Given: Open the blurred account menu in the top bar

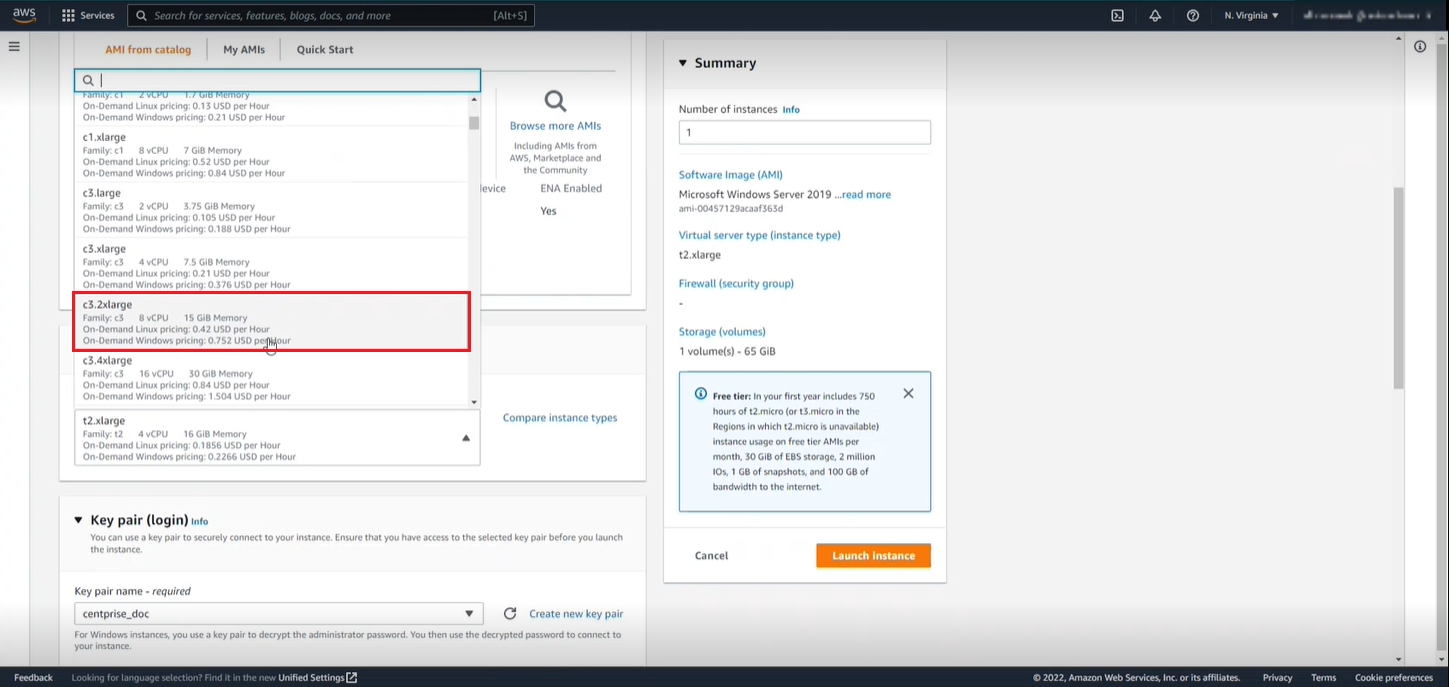Looking at the screenshot, I should click(1367, 15).
